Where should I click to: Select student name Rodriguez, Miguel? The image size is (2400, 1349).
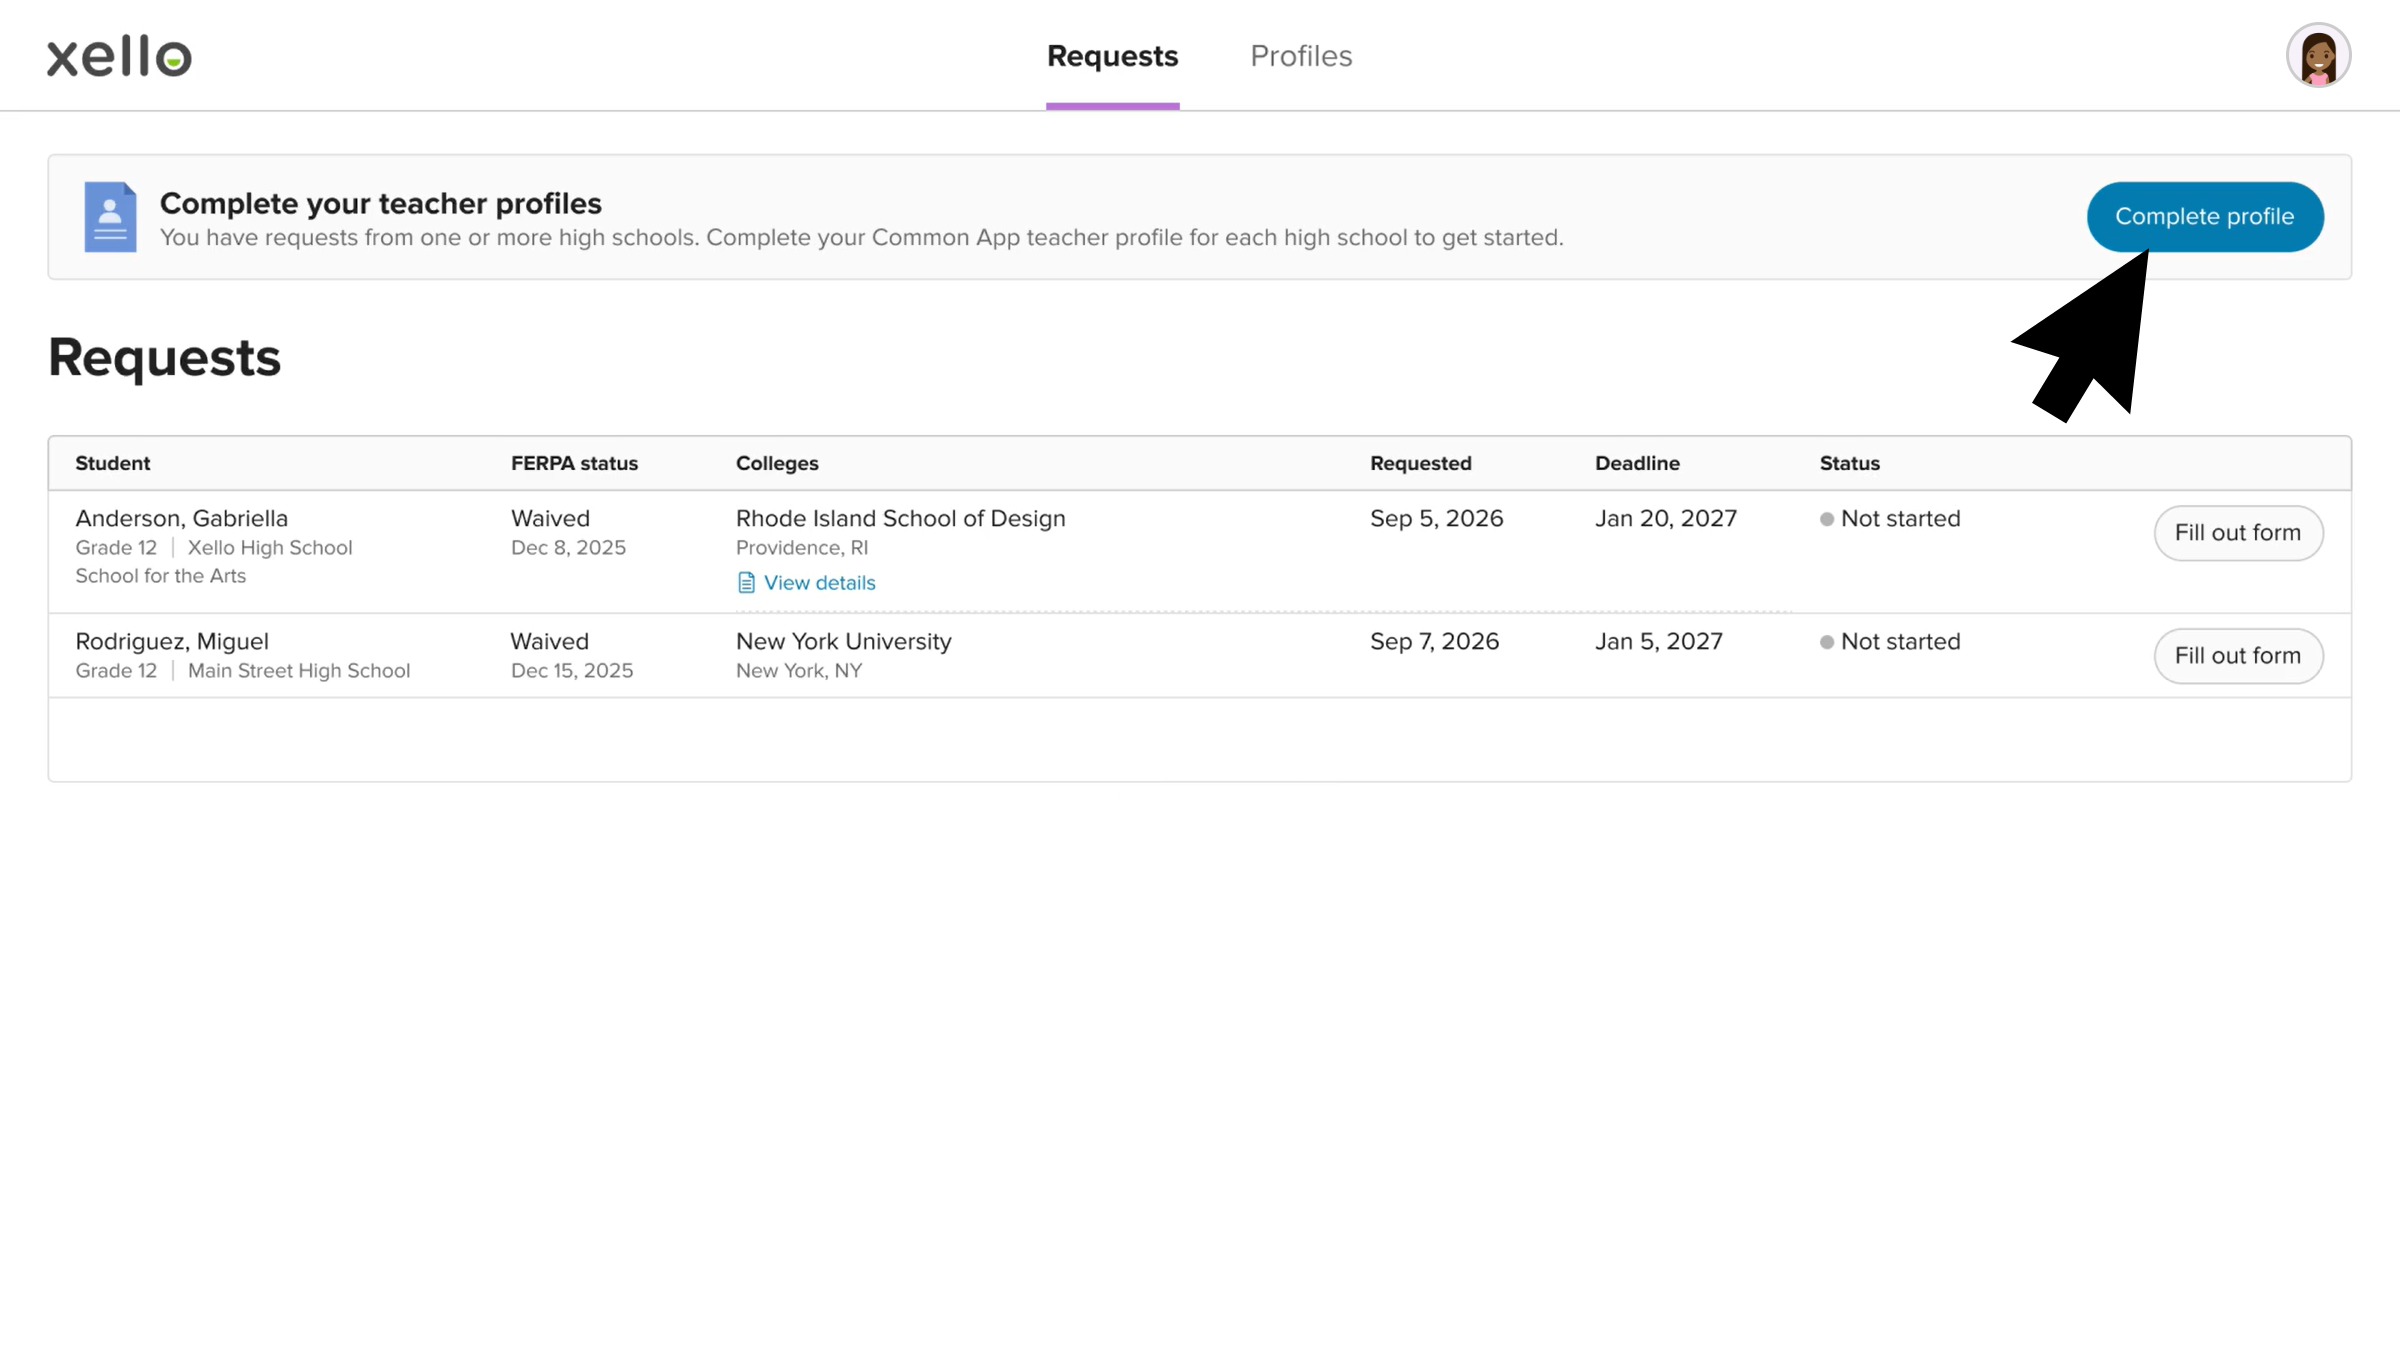point(172,642)
